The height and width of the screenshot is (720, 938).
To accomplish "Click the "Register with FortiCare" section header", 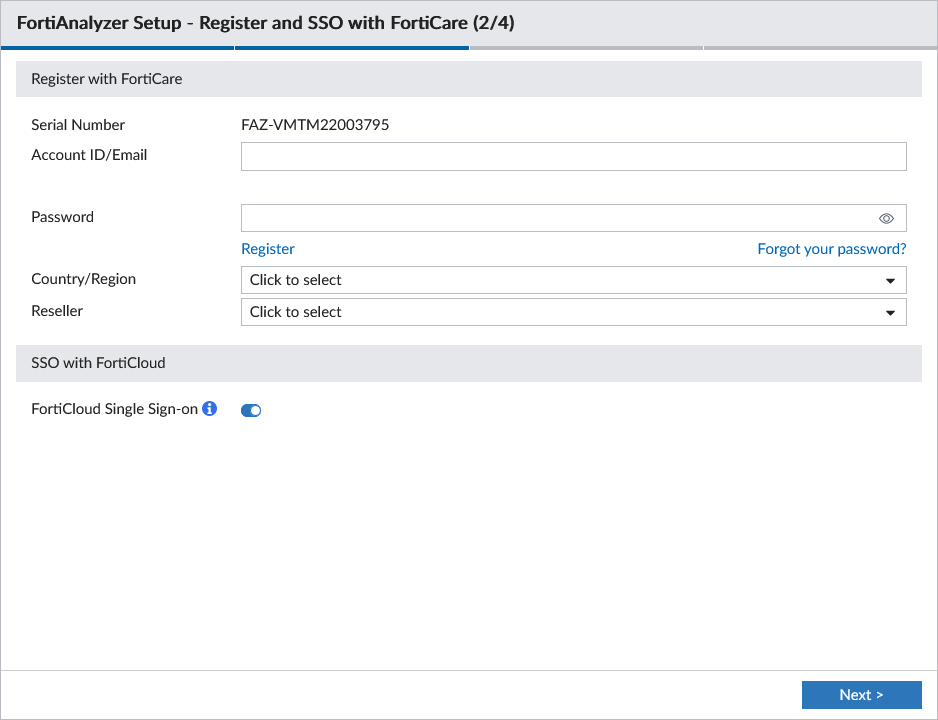I will (107, 79).
